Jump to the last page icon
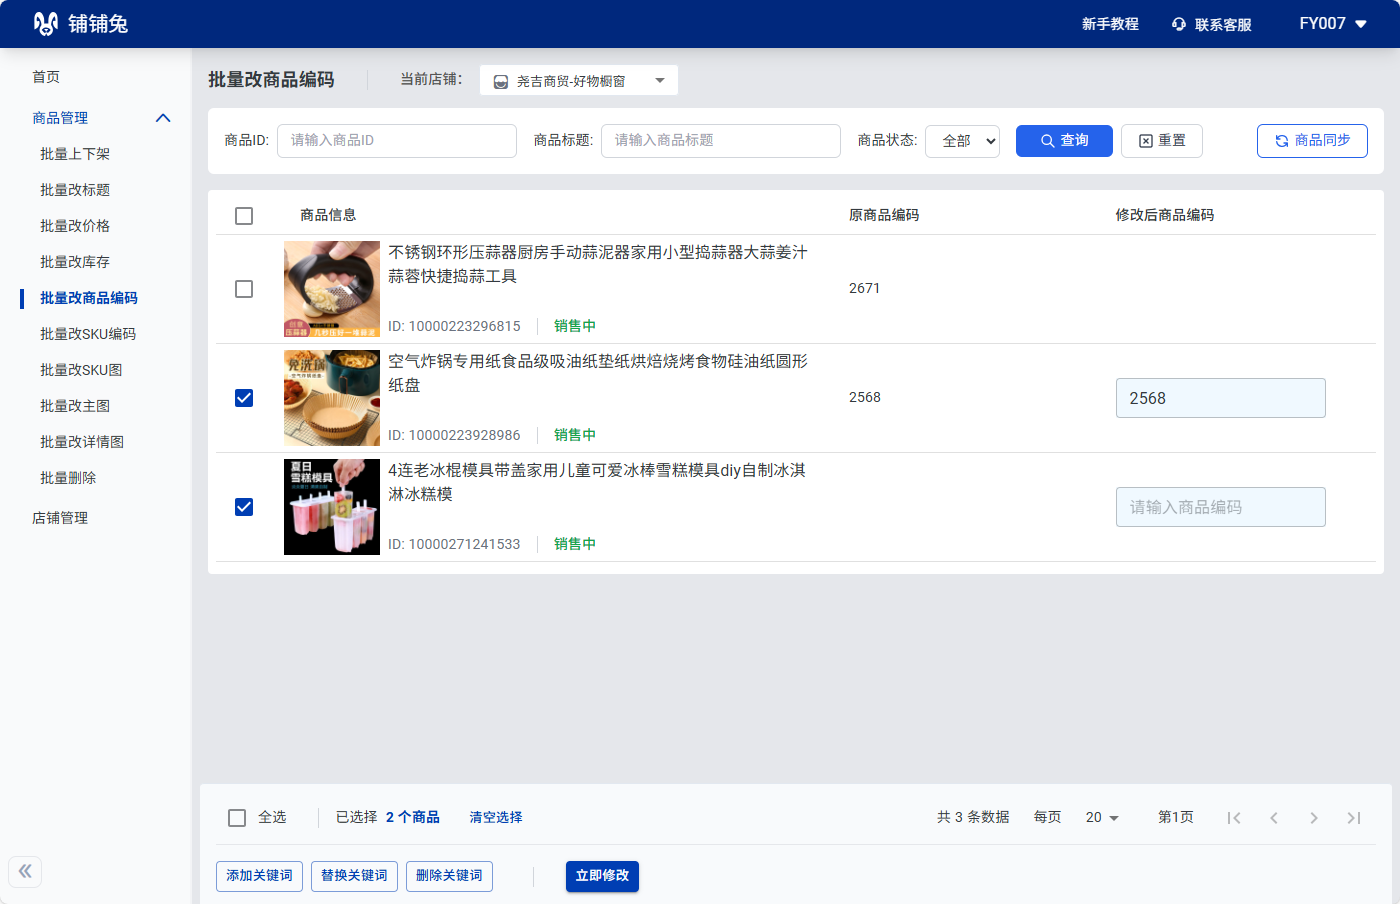 [1354, 818]
